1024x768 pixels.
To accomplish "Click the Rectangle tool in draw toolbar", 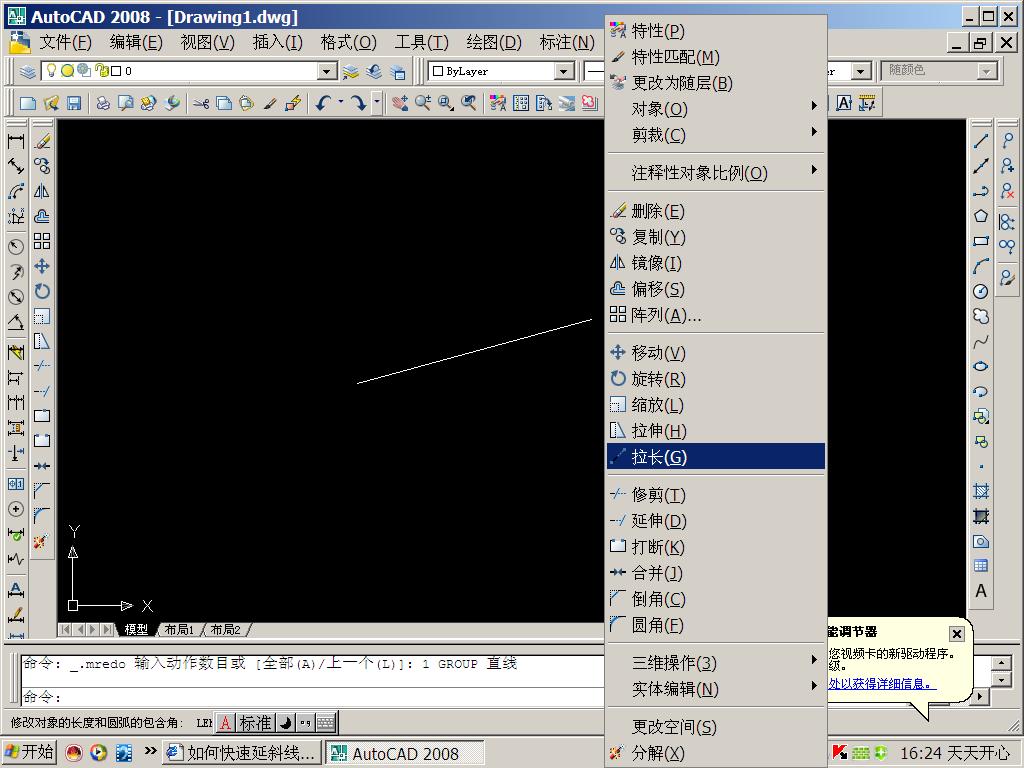I will click(x=980, y=241).
